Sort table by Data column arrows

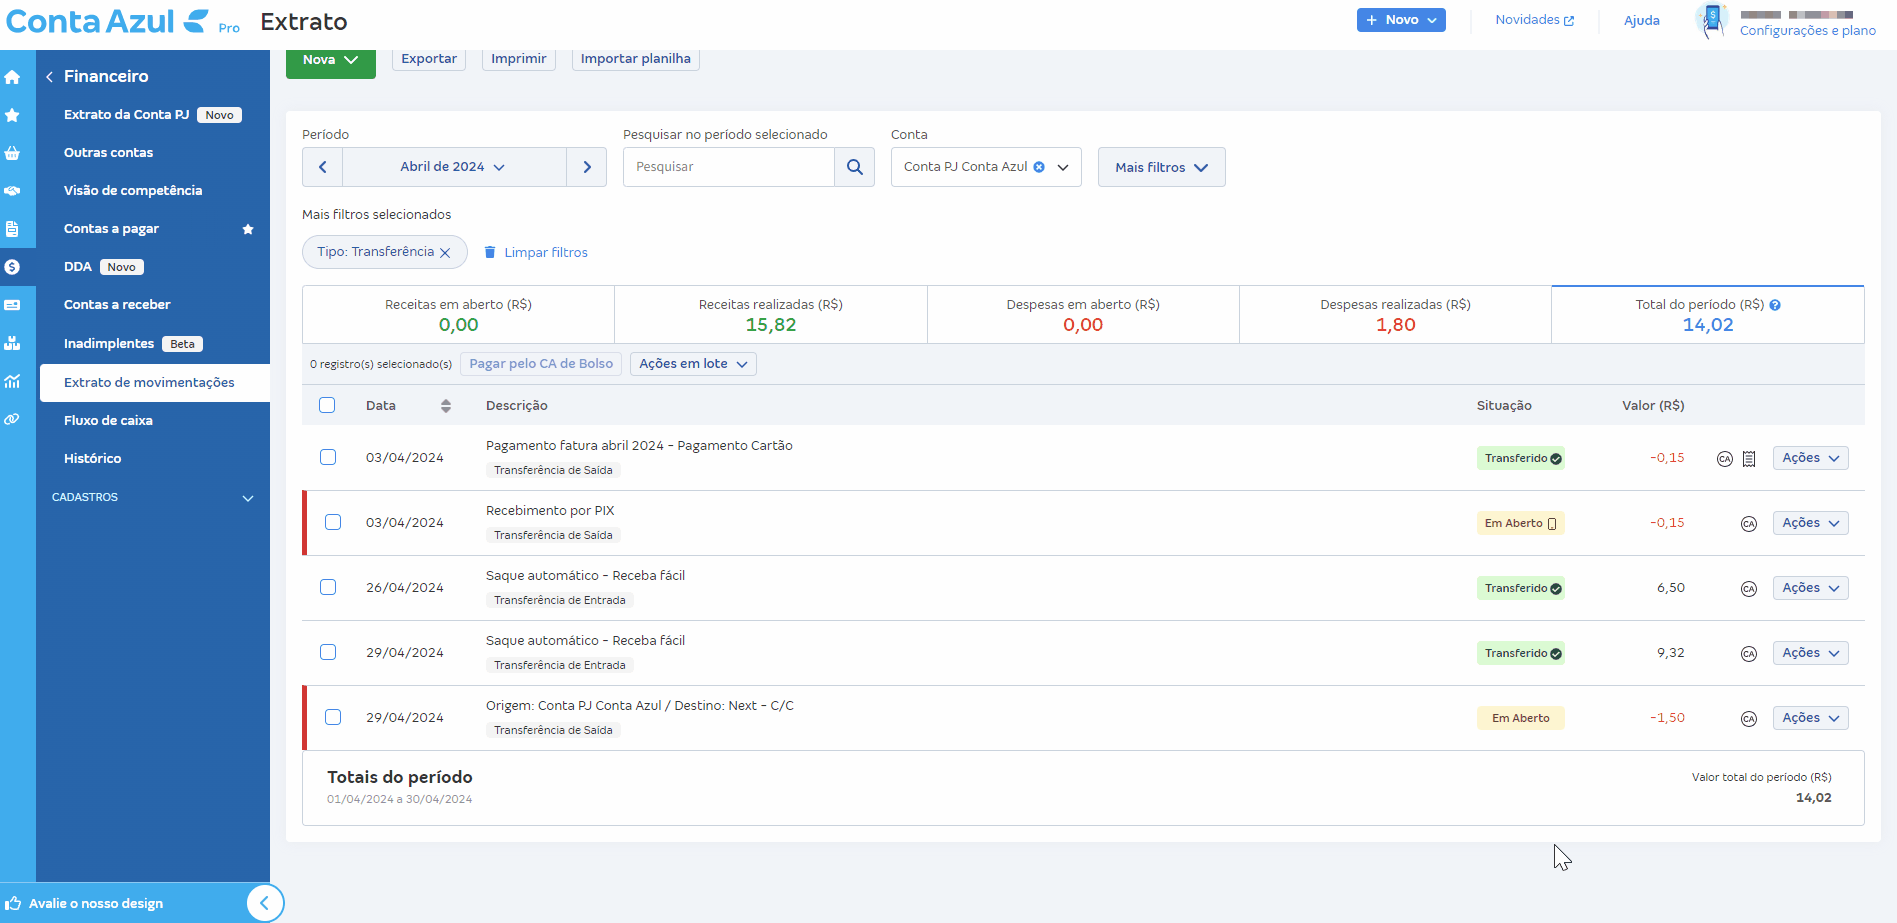pyautogui.click(x=446, y=406)
